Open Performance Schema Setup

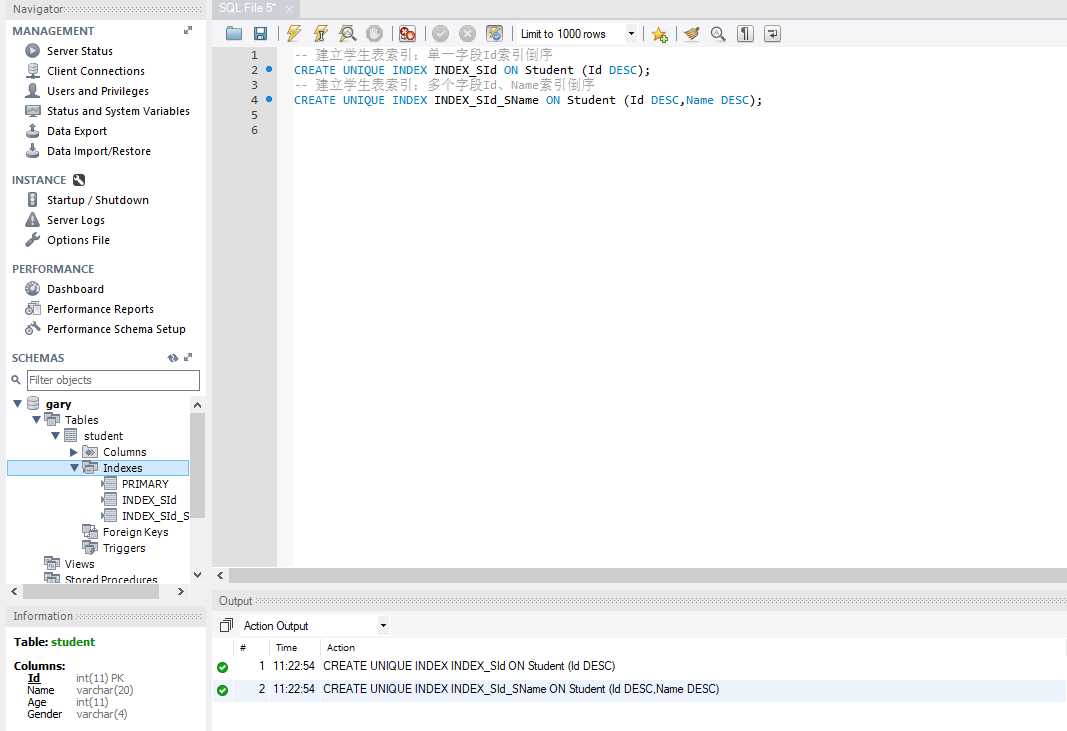[x=116, y=329]
